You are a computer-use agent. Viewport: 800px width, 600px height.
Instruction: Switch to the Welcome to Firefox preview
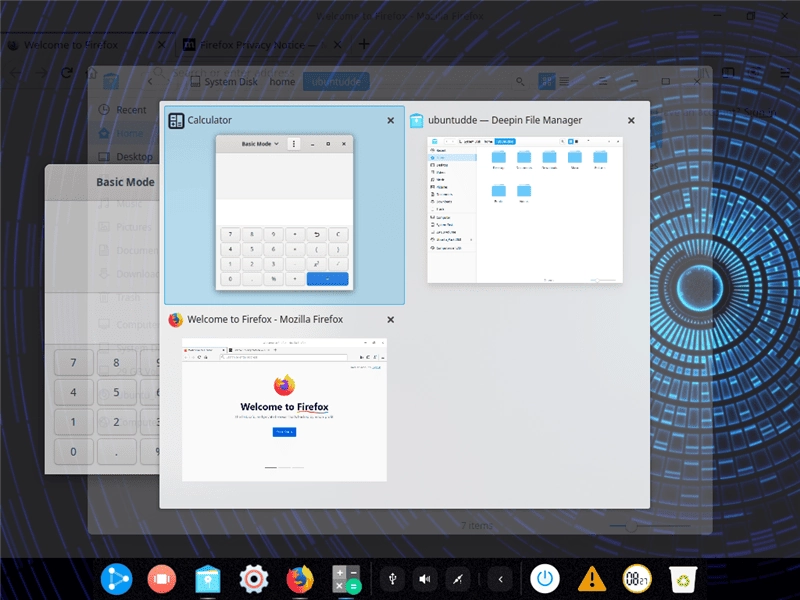tap(284, 409)
